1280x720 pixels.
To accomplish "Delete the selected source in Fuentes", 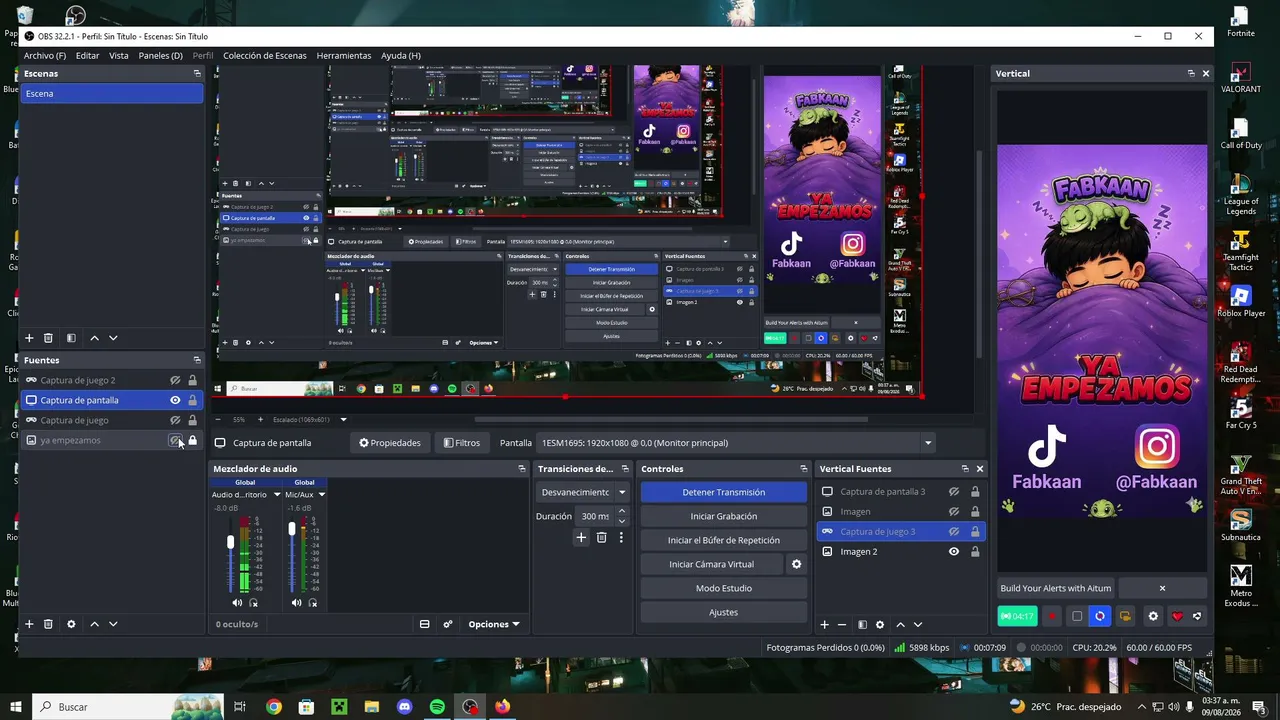I will pos(48,624).
